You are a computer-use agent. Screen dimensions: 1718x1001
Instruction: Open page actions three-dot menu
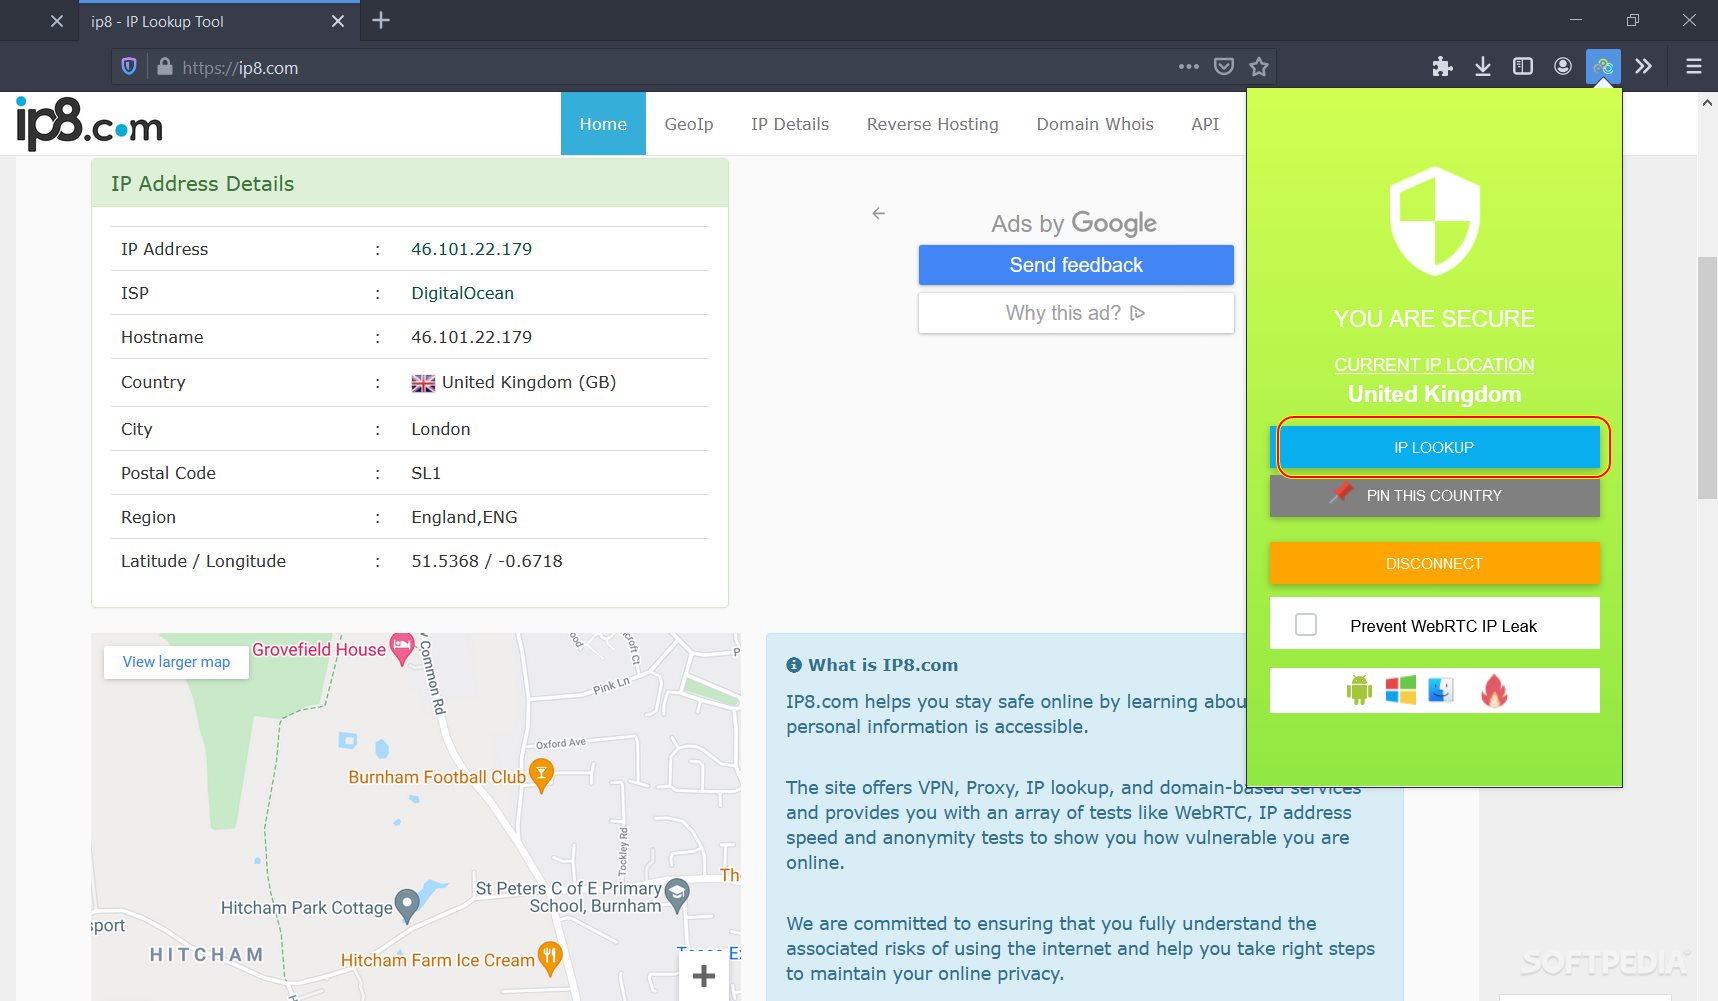[1189, 67]
